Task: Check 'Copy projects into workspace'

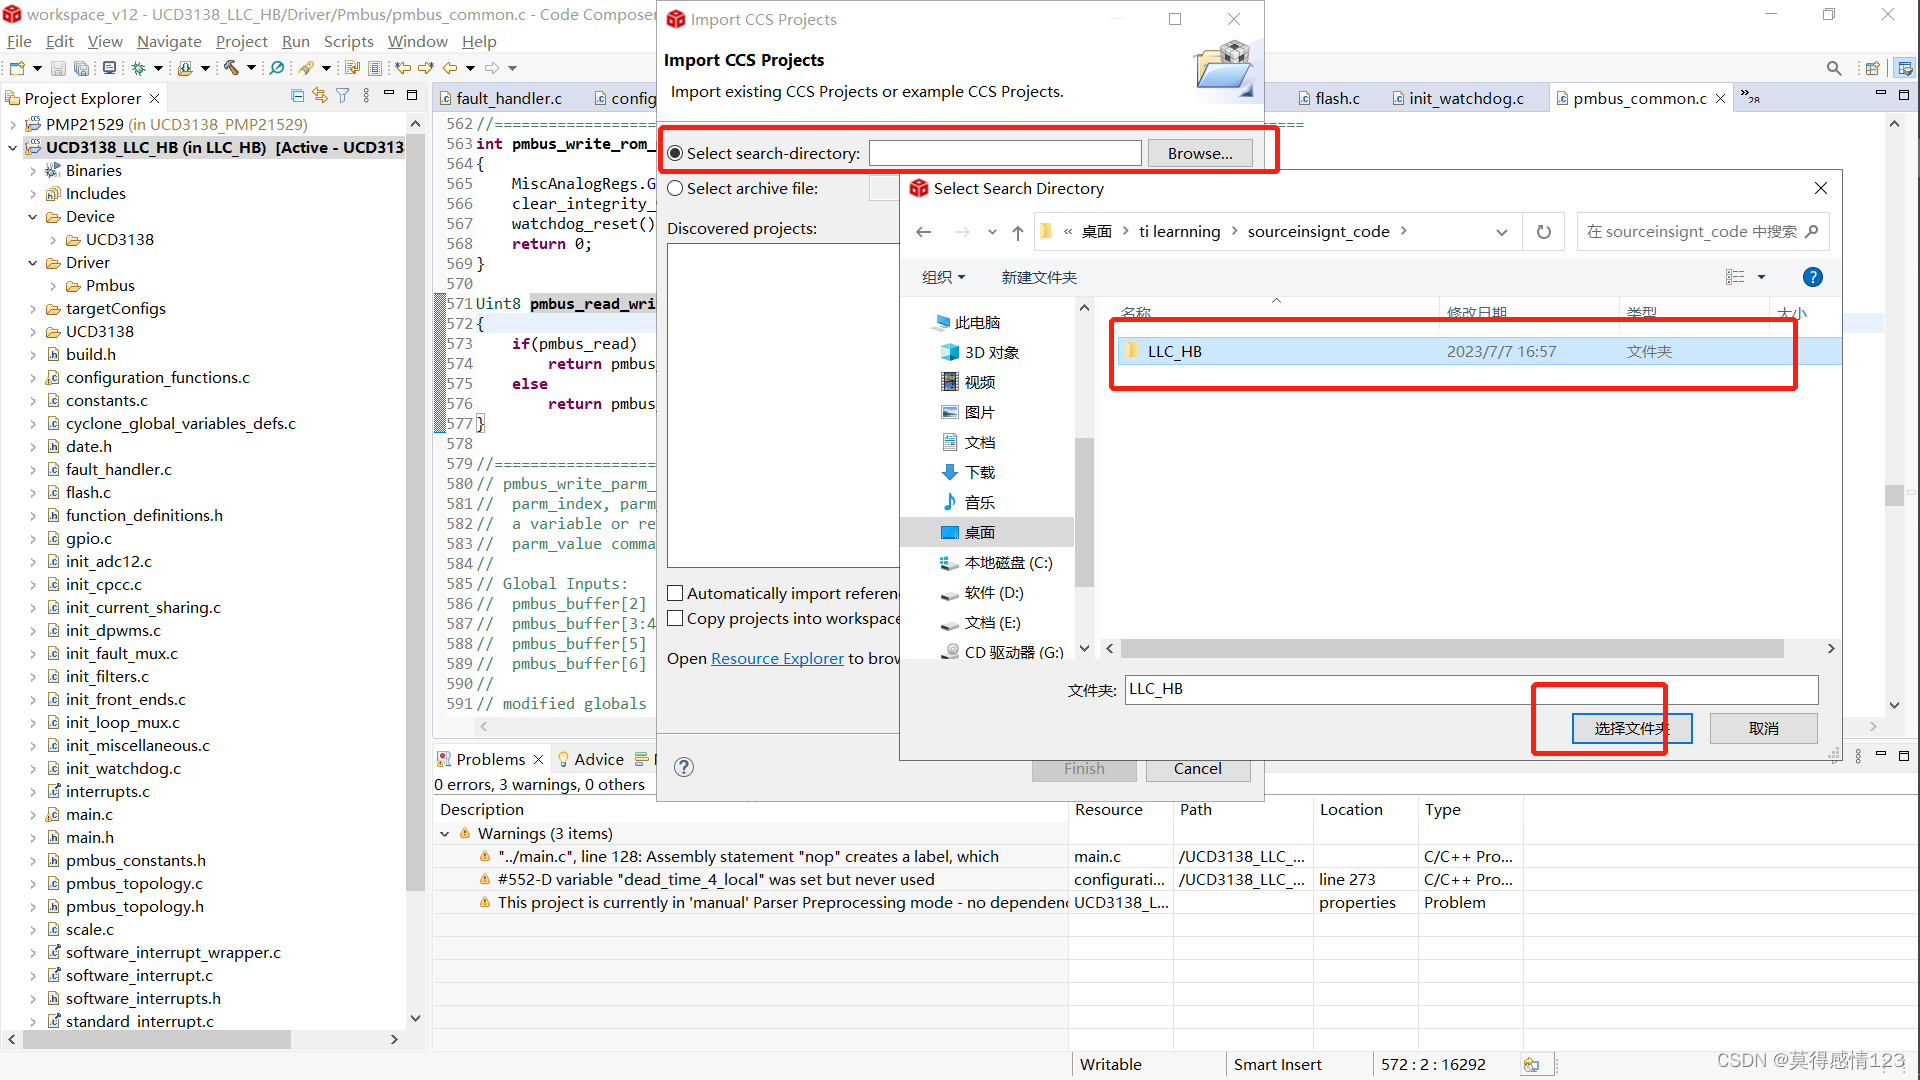Action: tap(676, 619)
